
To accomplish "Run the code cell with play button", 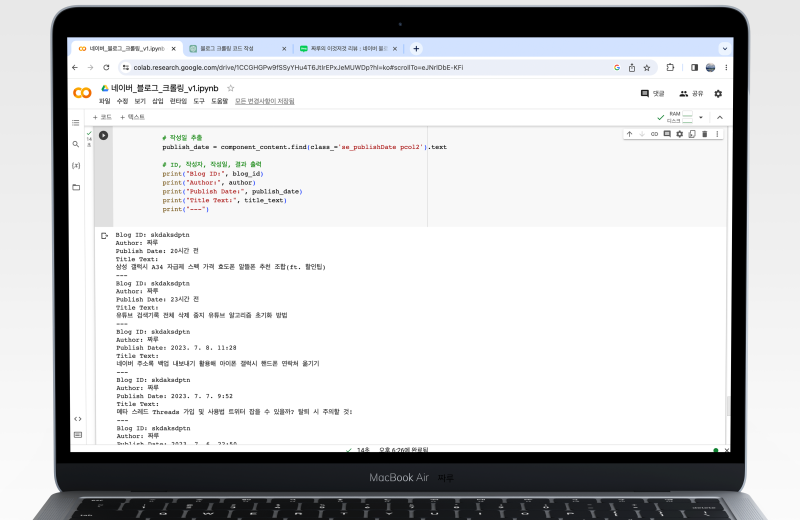I will click(104, 135).
